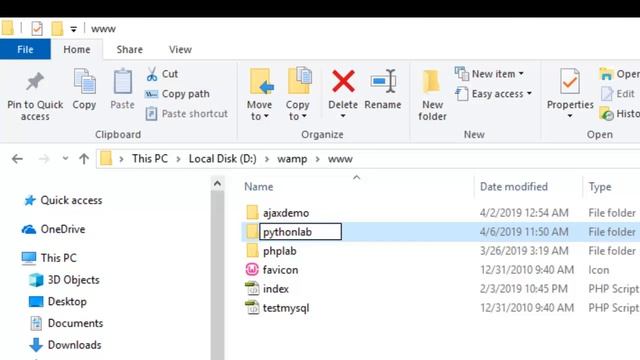Click the Forward navigation arrow
The height and width of the screenshot is (360, 640).
click(x=44, y=159)
